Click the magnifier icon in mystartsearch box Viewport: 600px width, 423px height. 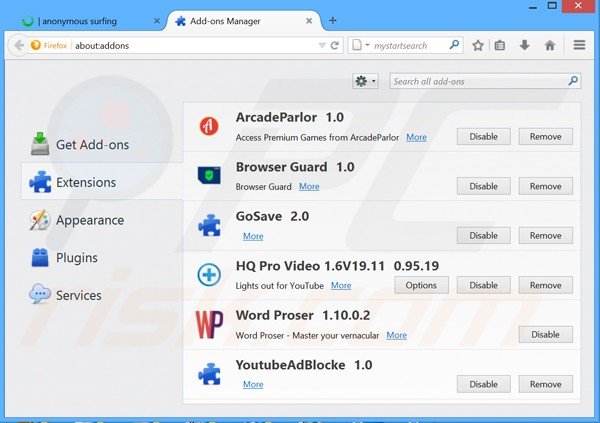click(454, 45)
